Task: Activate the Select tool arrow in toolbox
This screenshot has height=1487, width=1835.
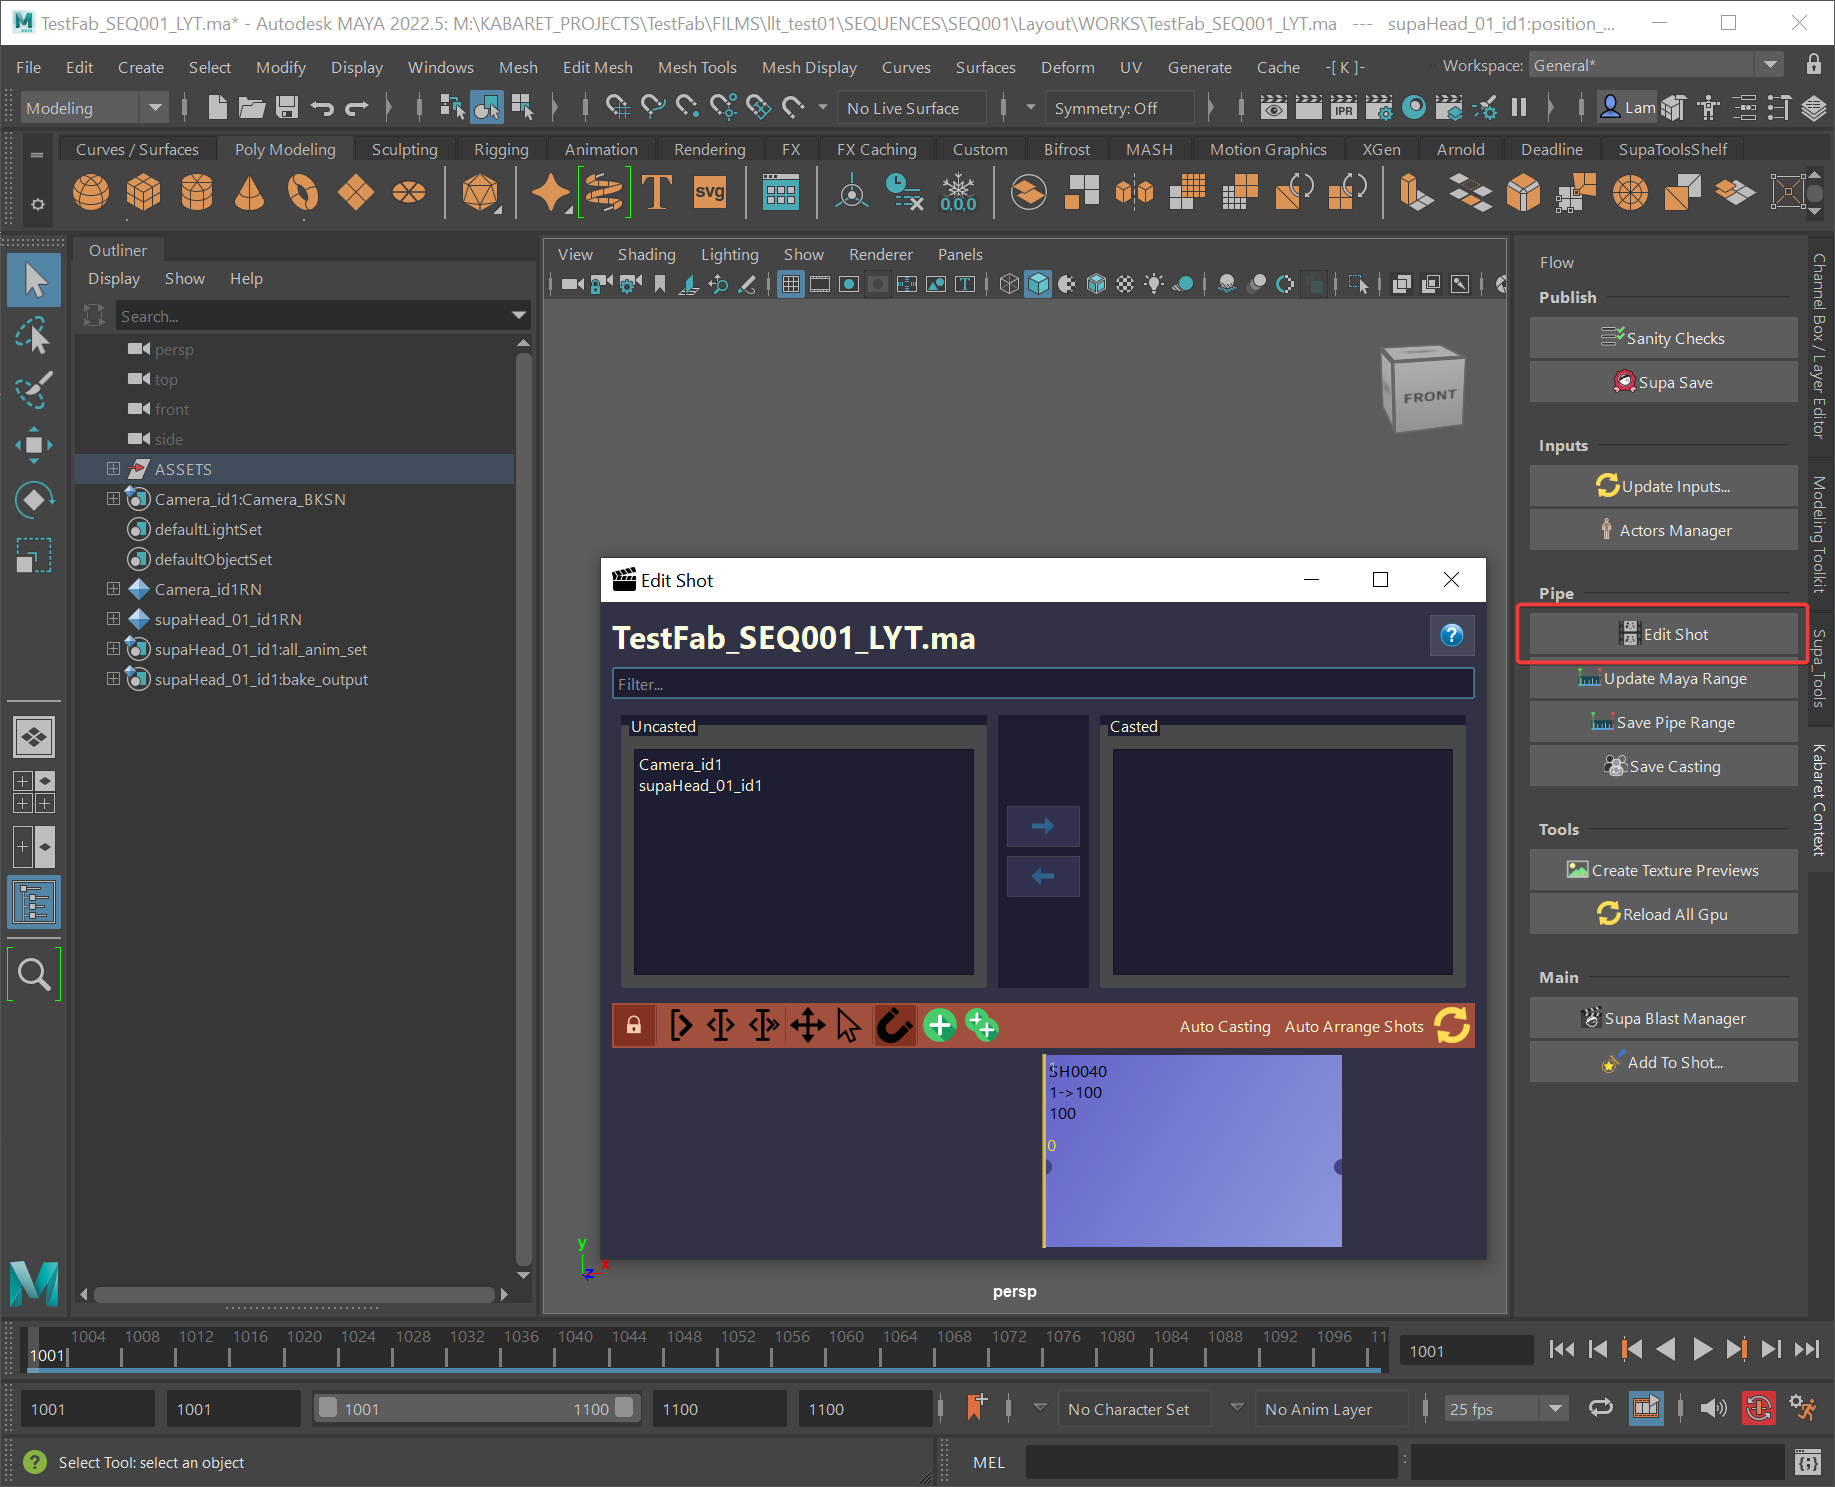Action: [x=34, y=279]
